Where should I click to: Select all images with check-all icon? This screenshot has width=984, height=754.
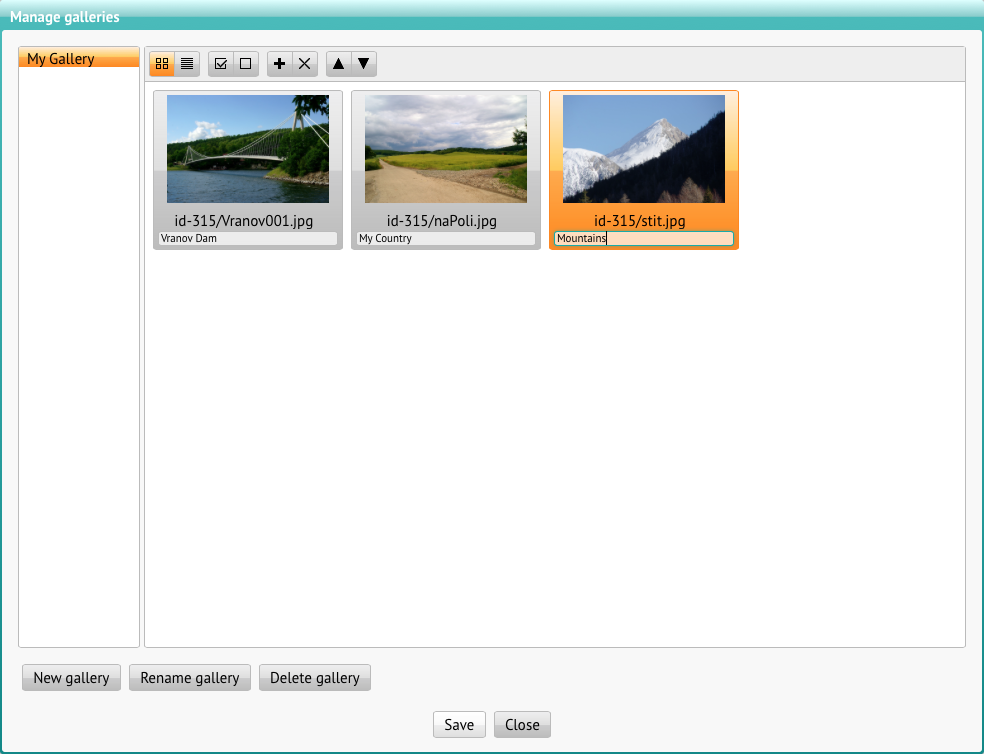(221, 63)
